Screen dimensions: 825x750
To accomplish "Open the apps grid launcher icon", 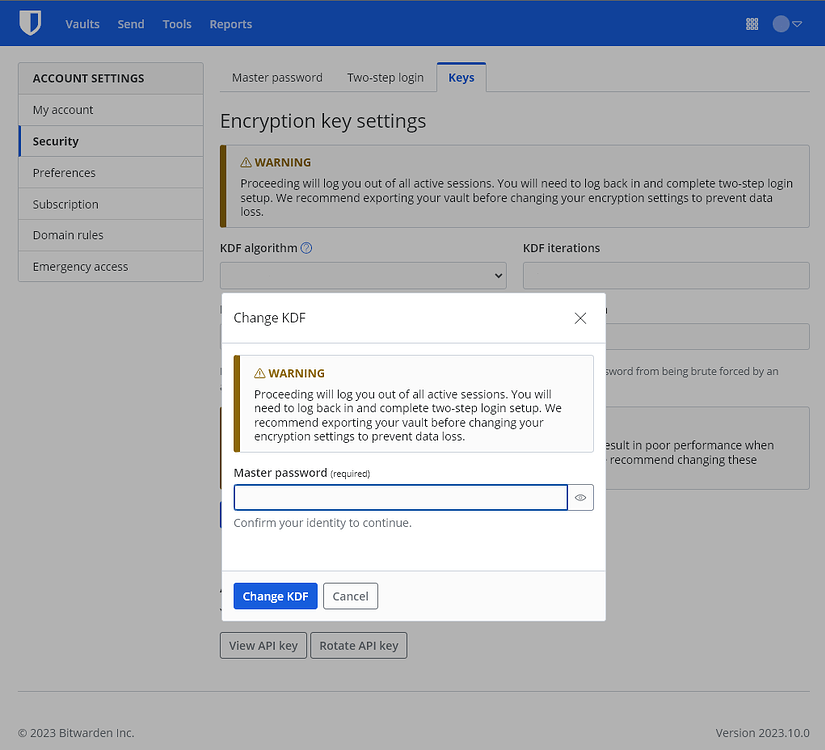I will (751, 23).
